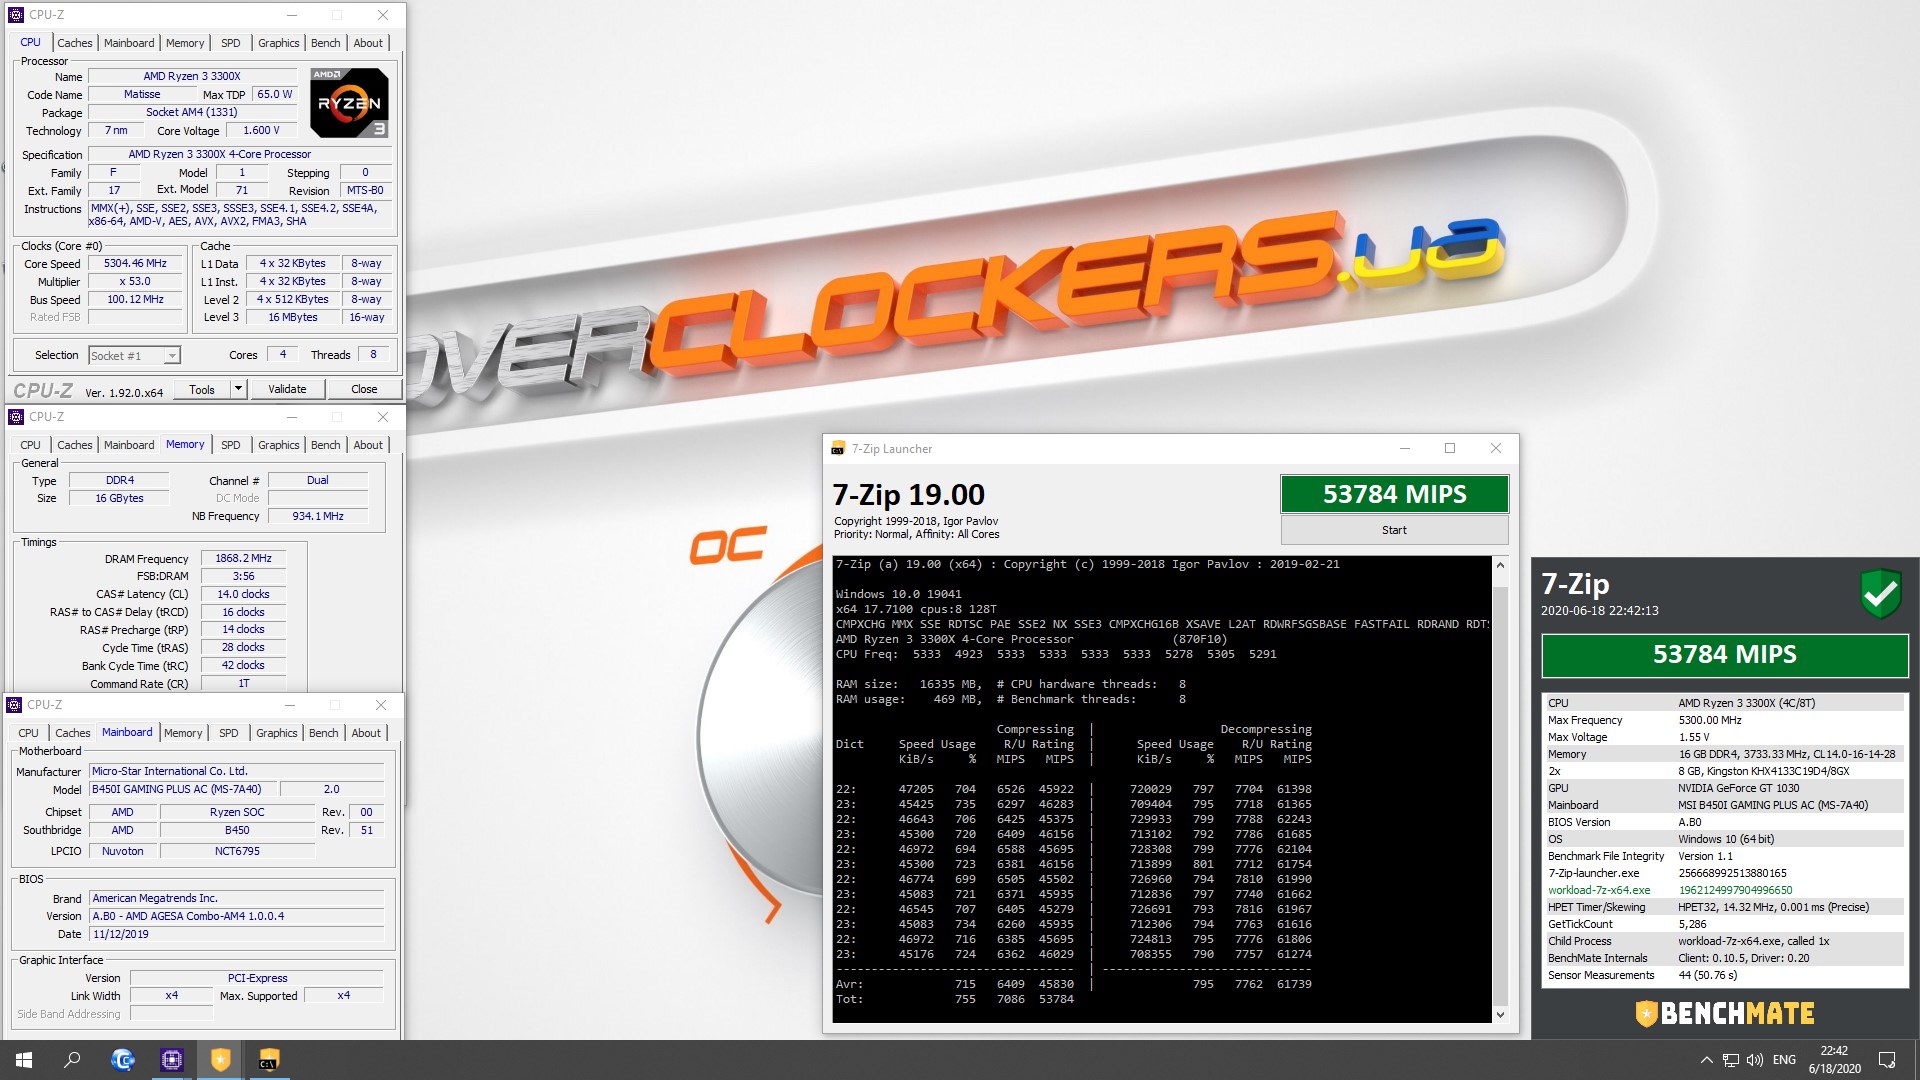Click the Max Frequency value 5300.00 MHz
1920x1080 pixels.
coord(1710,720)
